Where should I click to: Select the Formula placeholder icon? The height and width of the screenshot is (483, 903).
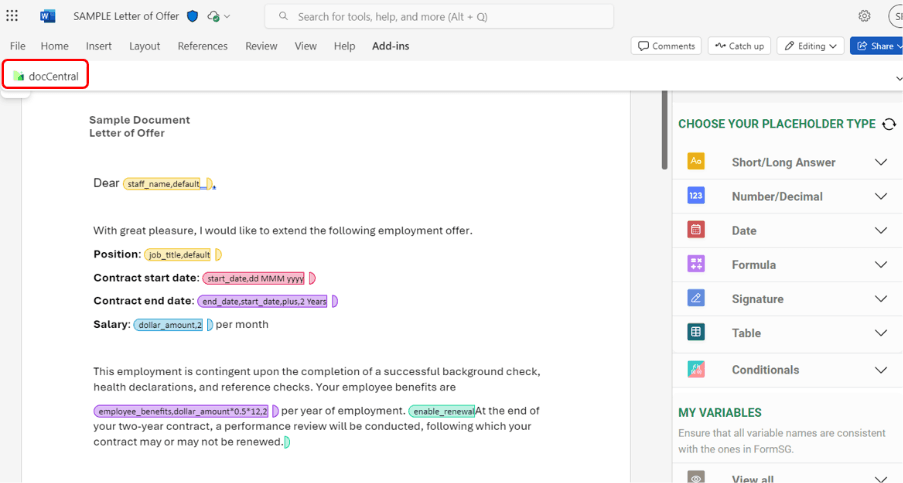point(696,264)
